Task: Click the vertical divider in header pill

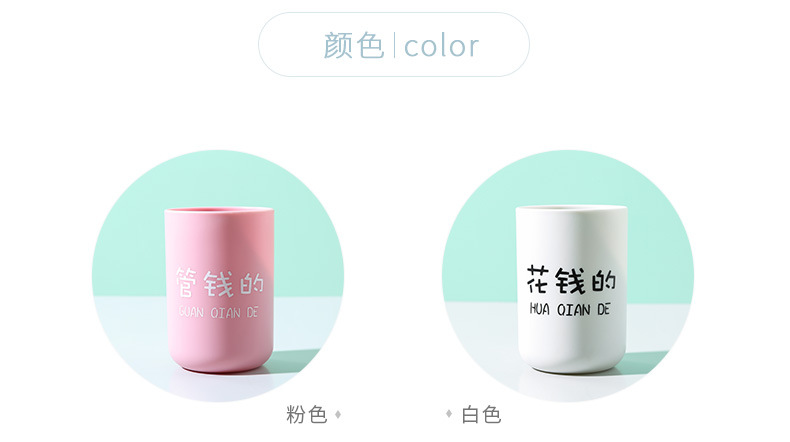Action: pyautogui.click(x=393, y=45)
